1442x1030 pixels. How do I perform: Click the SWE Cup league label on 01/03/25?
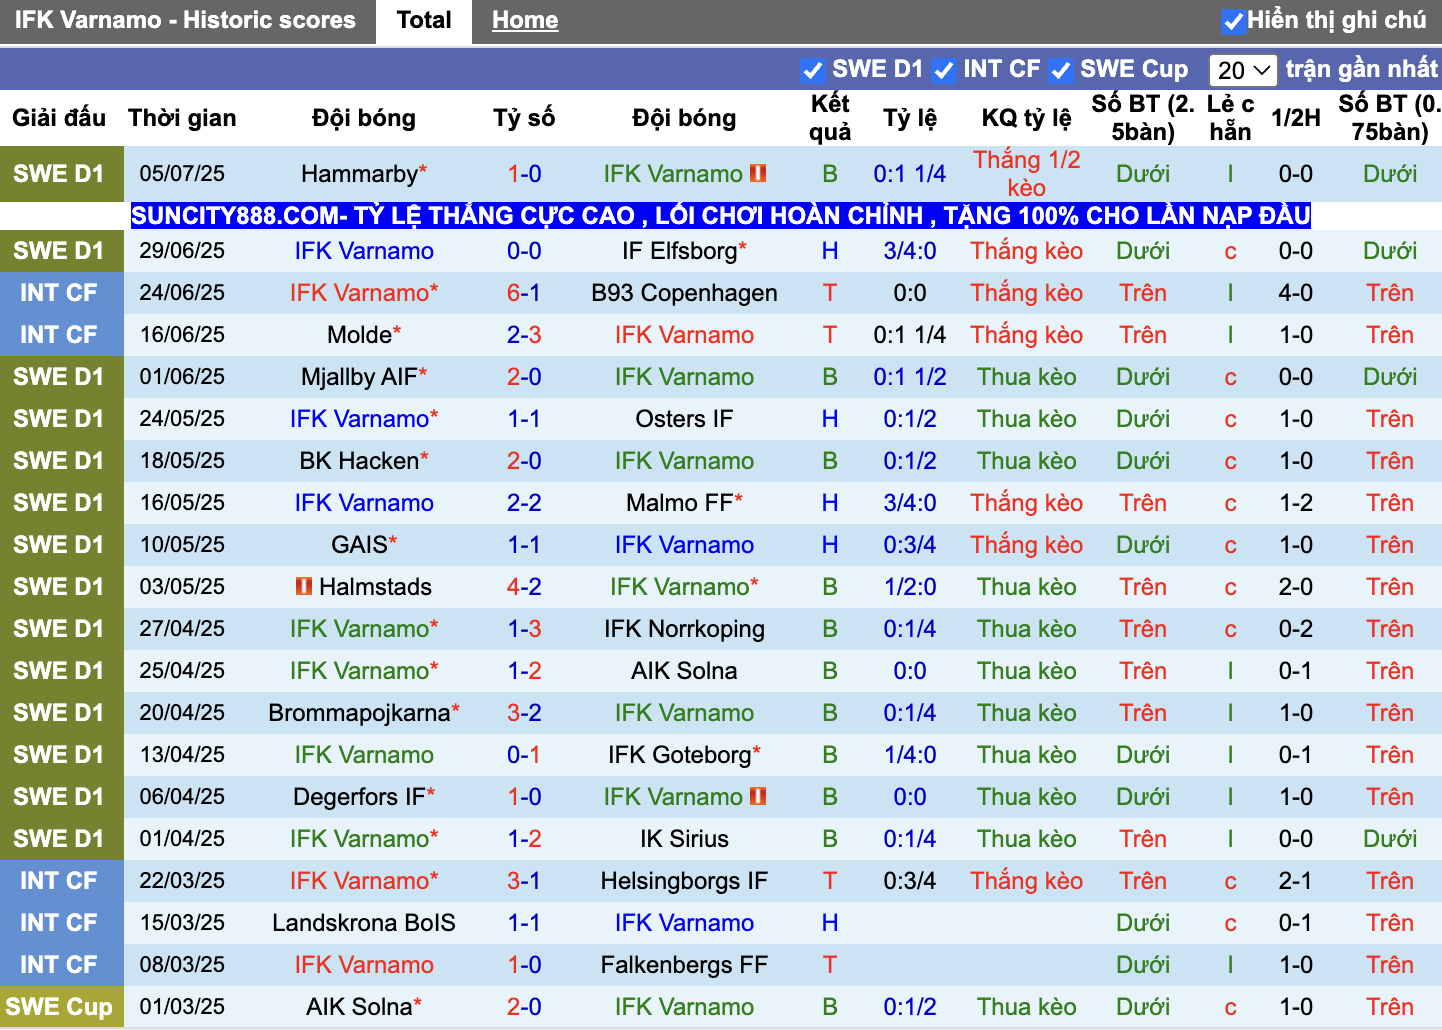[x=59, y=1007]
